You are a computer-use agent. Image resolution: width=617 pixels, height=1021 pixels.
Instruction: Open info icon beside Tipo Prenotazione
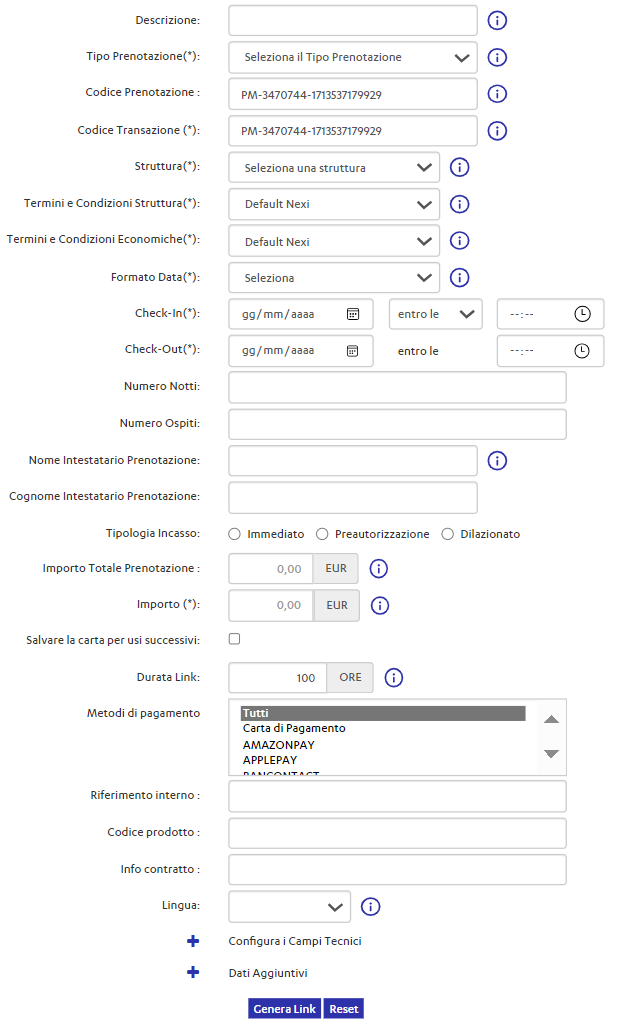(x=497, y=57)
